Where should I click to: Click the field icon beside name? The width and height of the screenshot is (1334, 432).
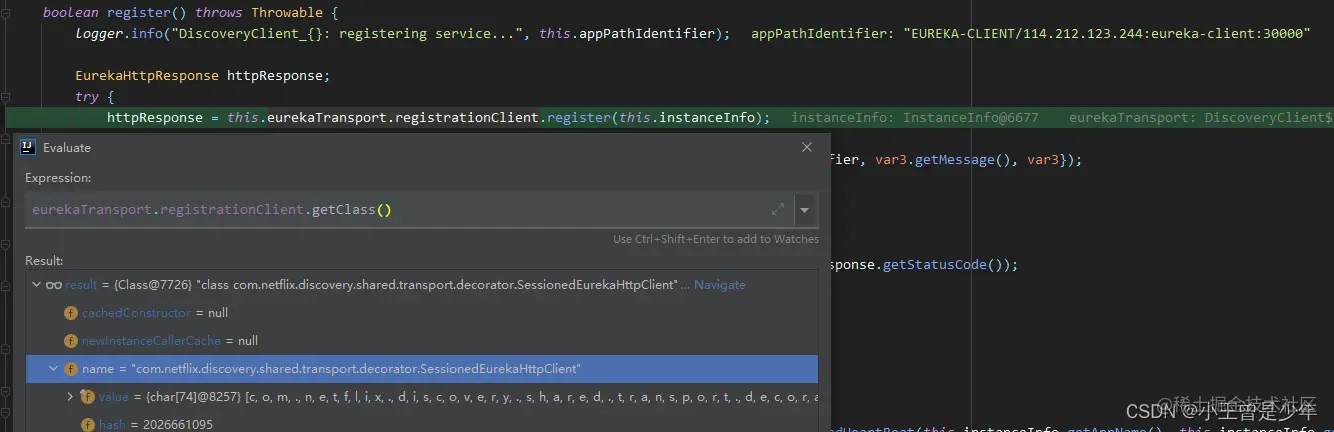[71, 369]
